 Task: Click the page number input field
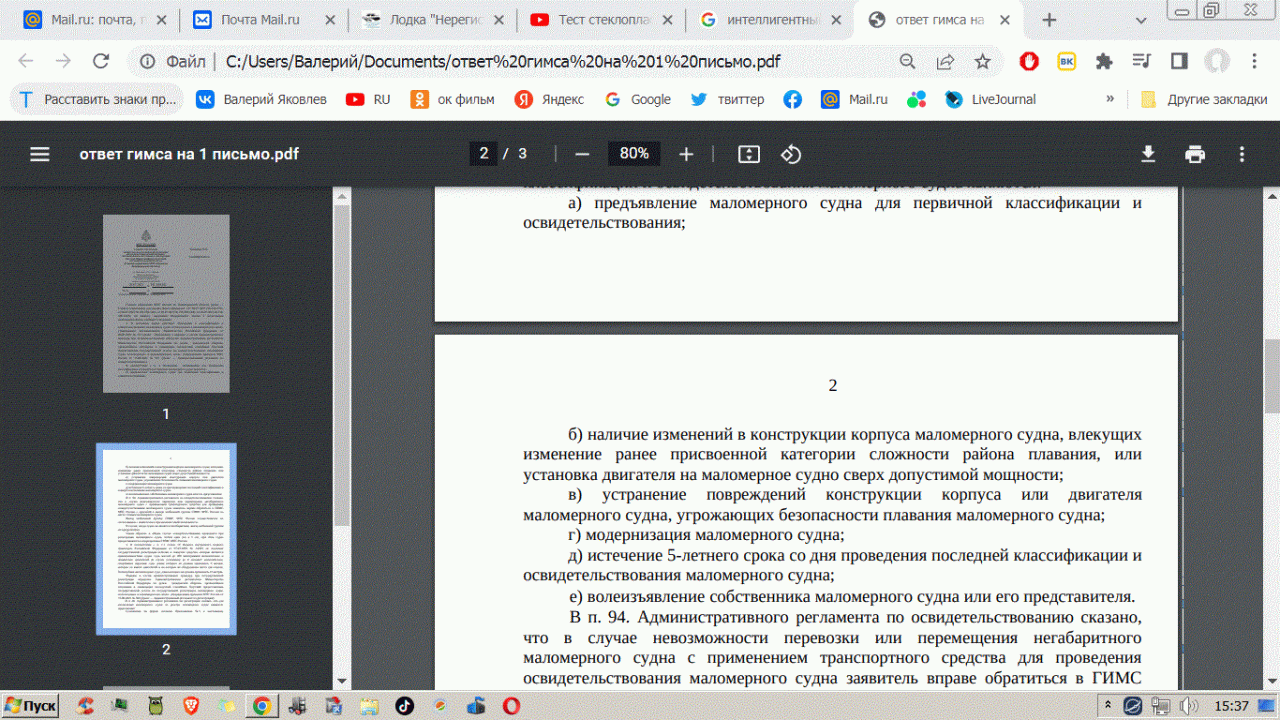[x=484, y=154]
